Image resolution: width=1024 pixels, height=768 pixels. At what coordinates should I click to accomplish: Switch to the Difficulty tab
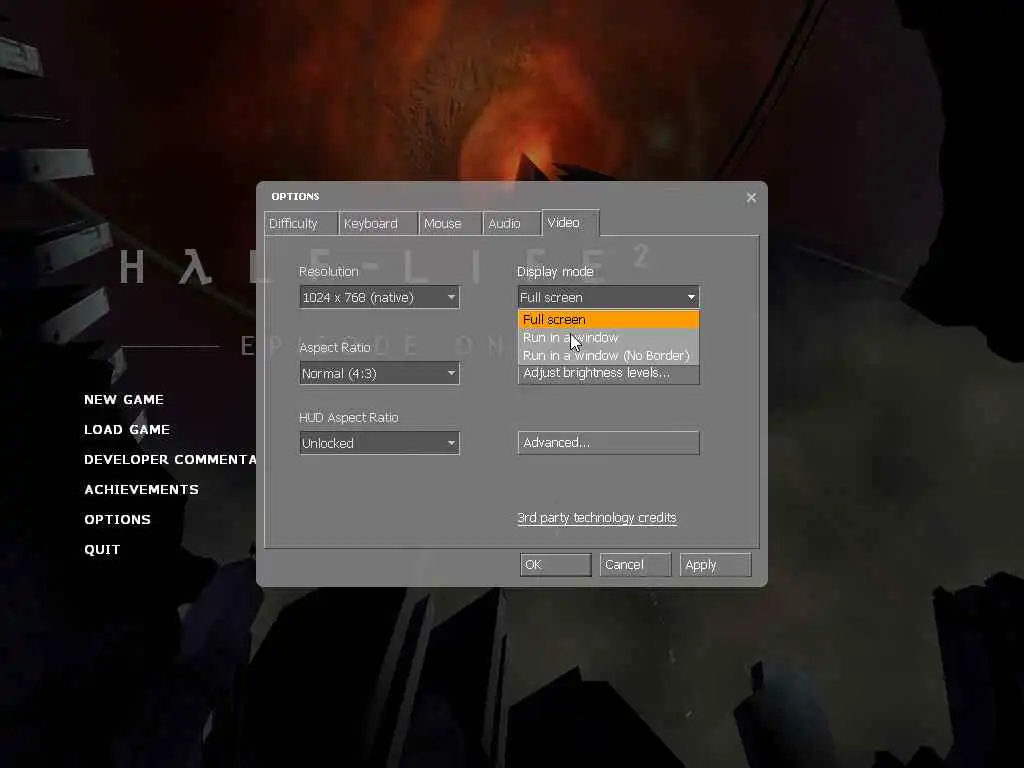point(301,223)
